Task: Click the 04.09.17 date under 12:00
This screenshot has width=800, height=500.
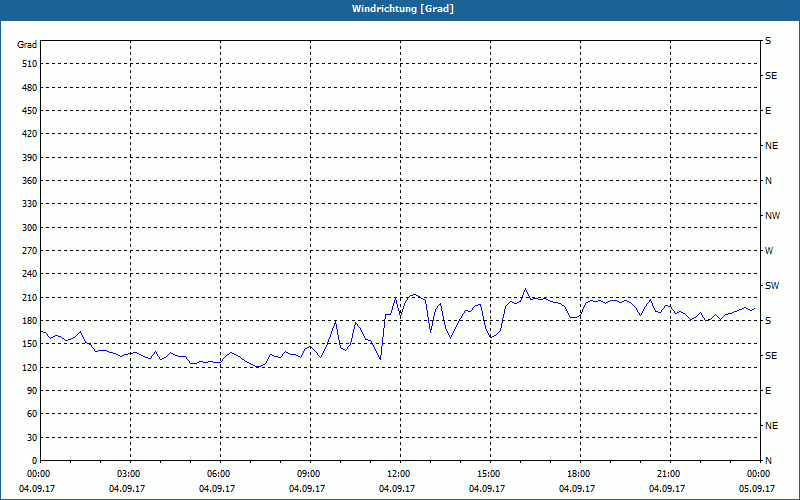Action: 397,489
